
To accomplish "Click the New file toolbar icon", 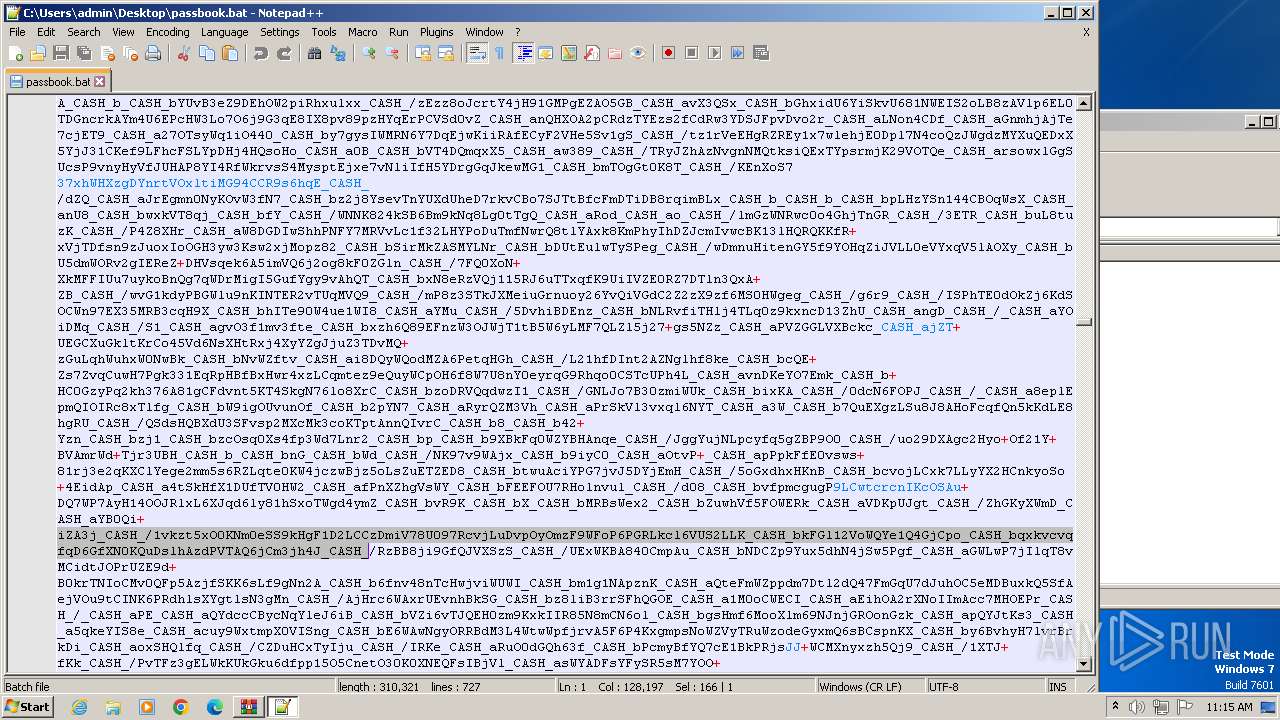I will click(x=17, y=53).
